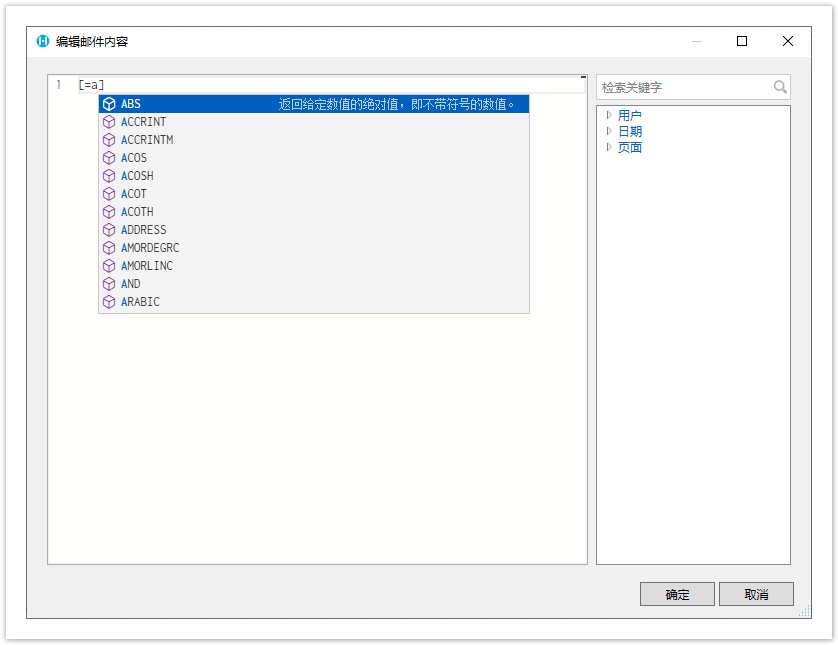The height and width of the screenshot is (645, 838).
Task: Select the 用户 tree item
Action: 630,115
